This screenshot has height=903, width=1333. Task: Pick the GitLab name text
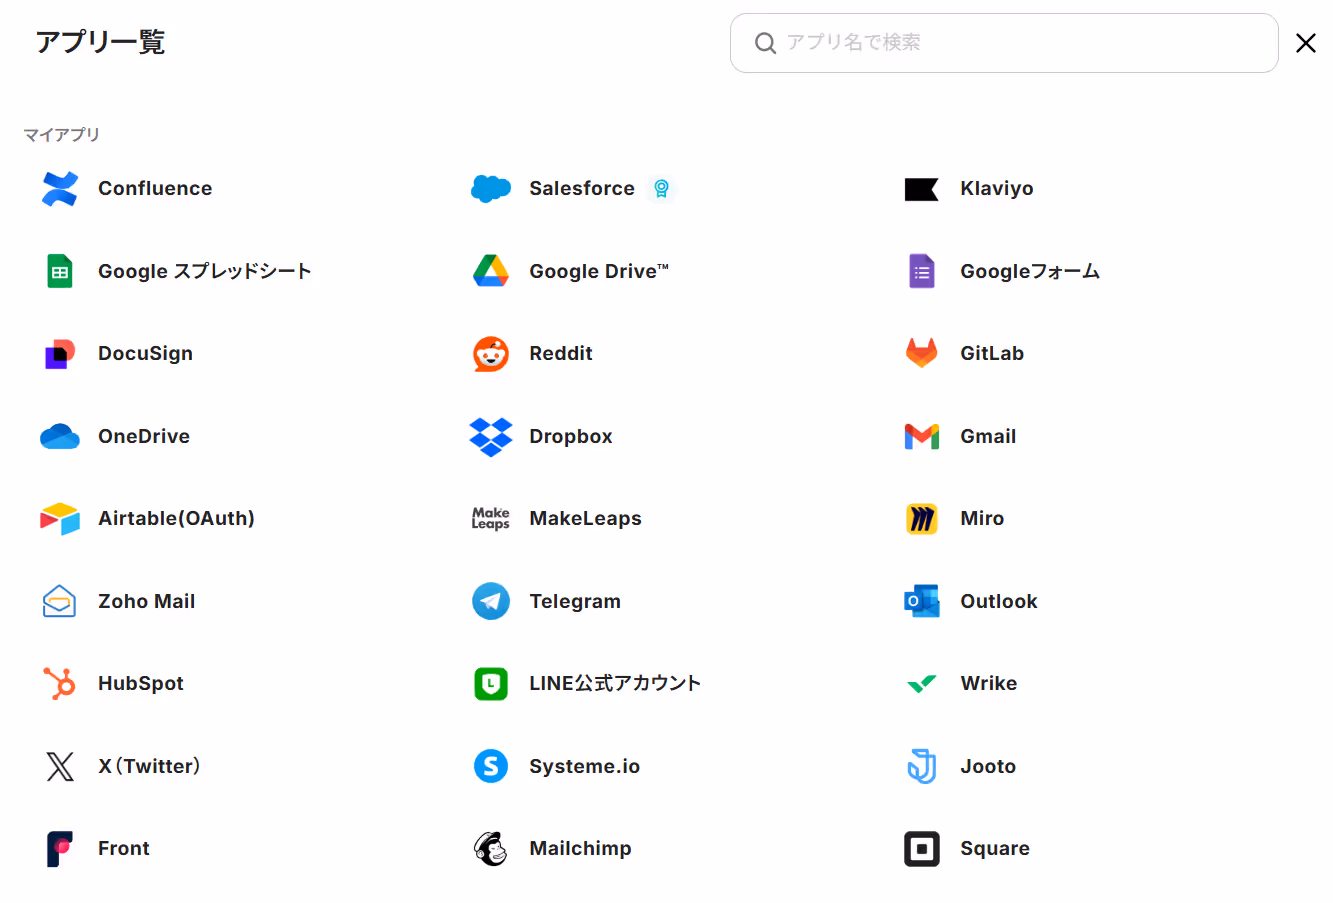click(x=992, y=354)
